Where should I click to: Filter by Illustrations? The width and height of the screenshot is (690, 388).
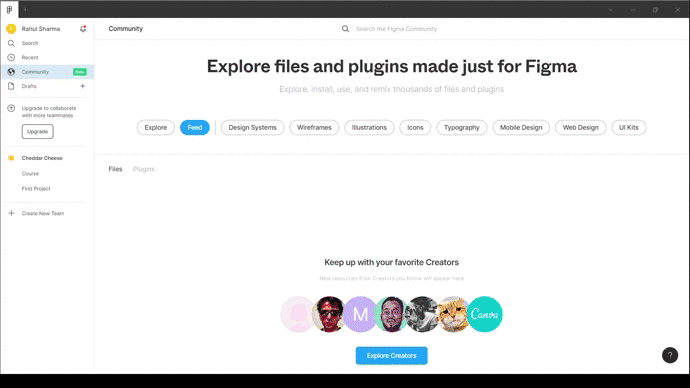pyautogui.click(x=369, y=128)
